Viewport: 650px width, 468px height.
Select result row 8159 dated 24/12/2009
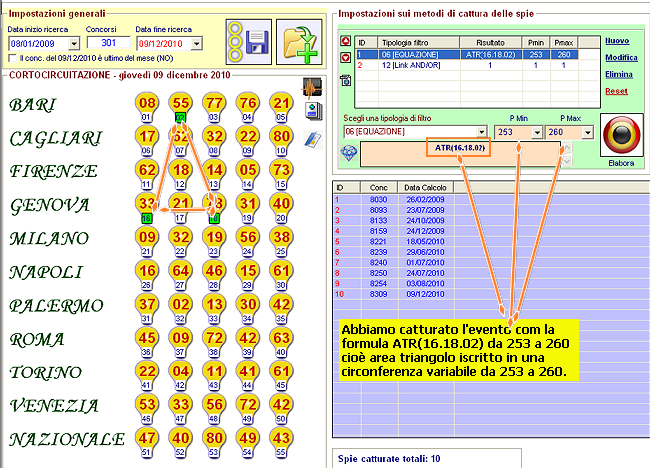coord(491,231)
